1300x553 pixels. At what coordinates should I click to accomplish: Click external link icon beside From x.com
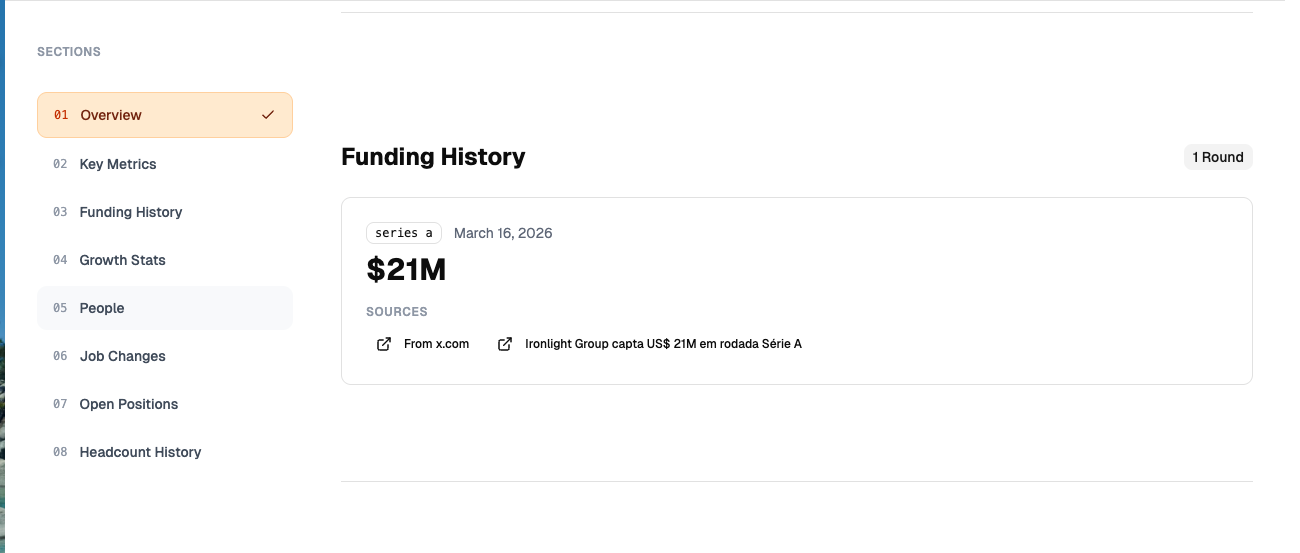pyautogui.click(x=383, y=344)
